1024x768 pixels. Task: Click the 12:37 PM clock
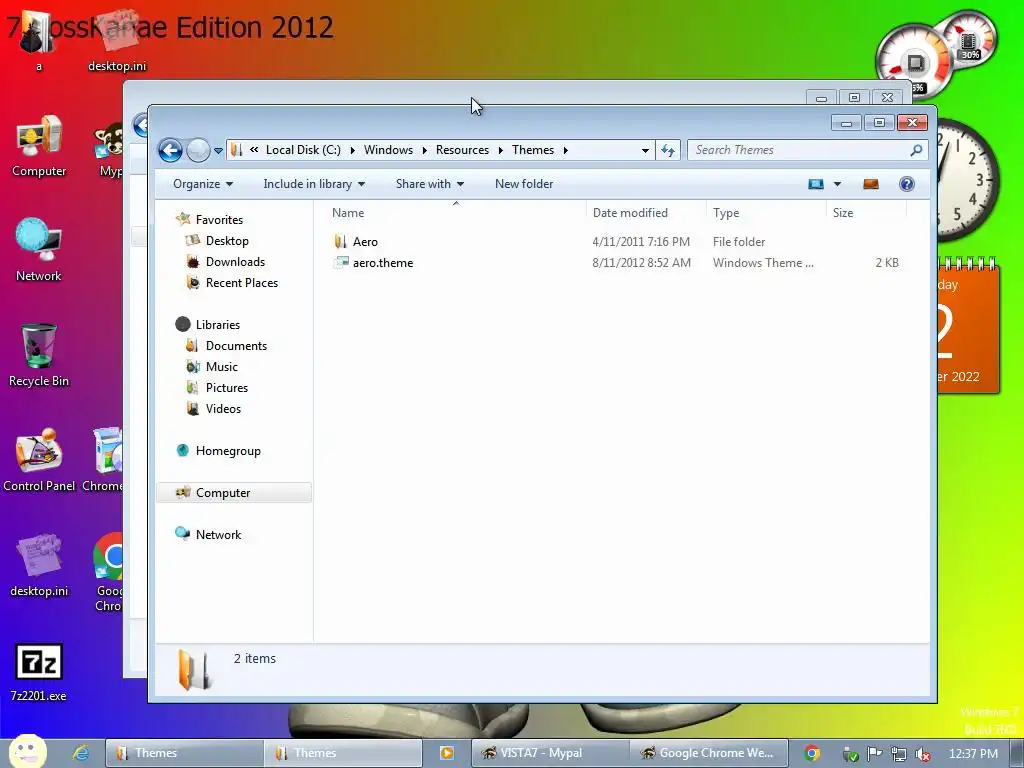point(973,754)
